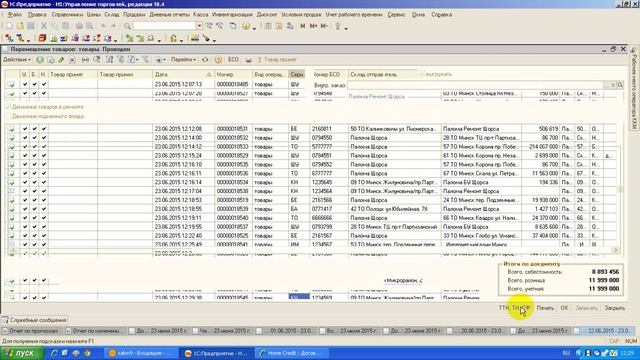
Task: Click the Undo arrow icon
Action: click(x=104, y=26)
